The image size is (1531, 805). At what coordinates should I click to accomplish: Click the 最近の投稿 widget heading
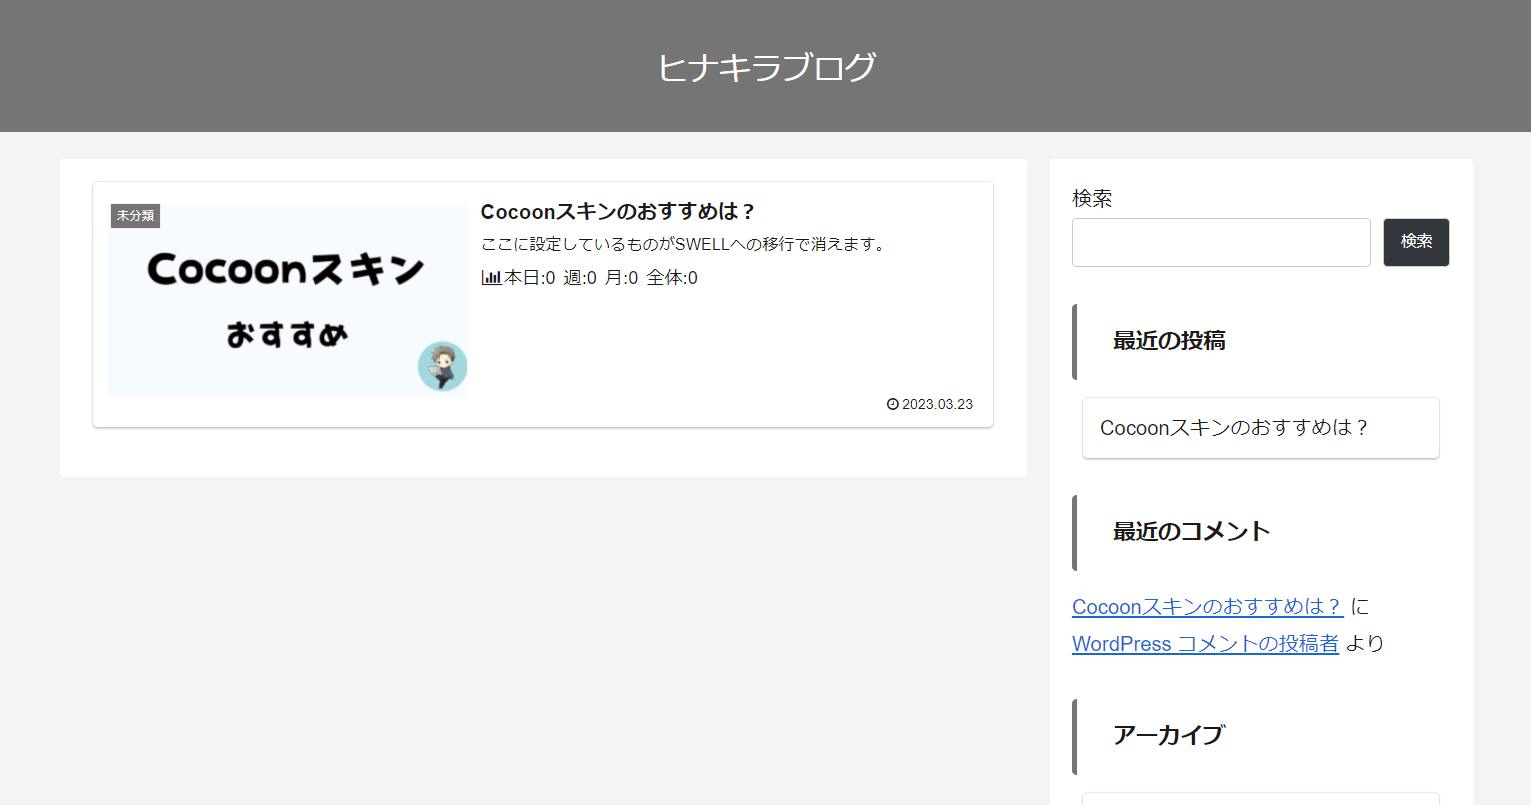(1169, 341)
